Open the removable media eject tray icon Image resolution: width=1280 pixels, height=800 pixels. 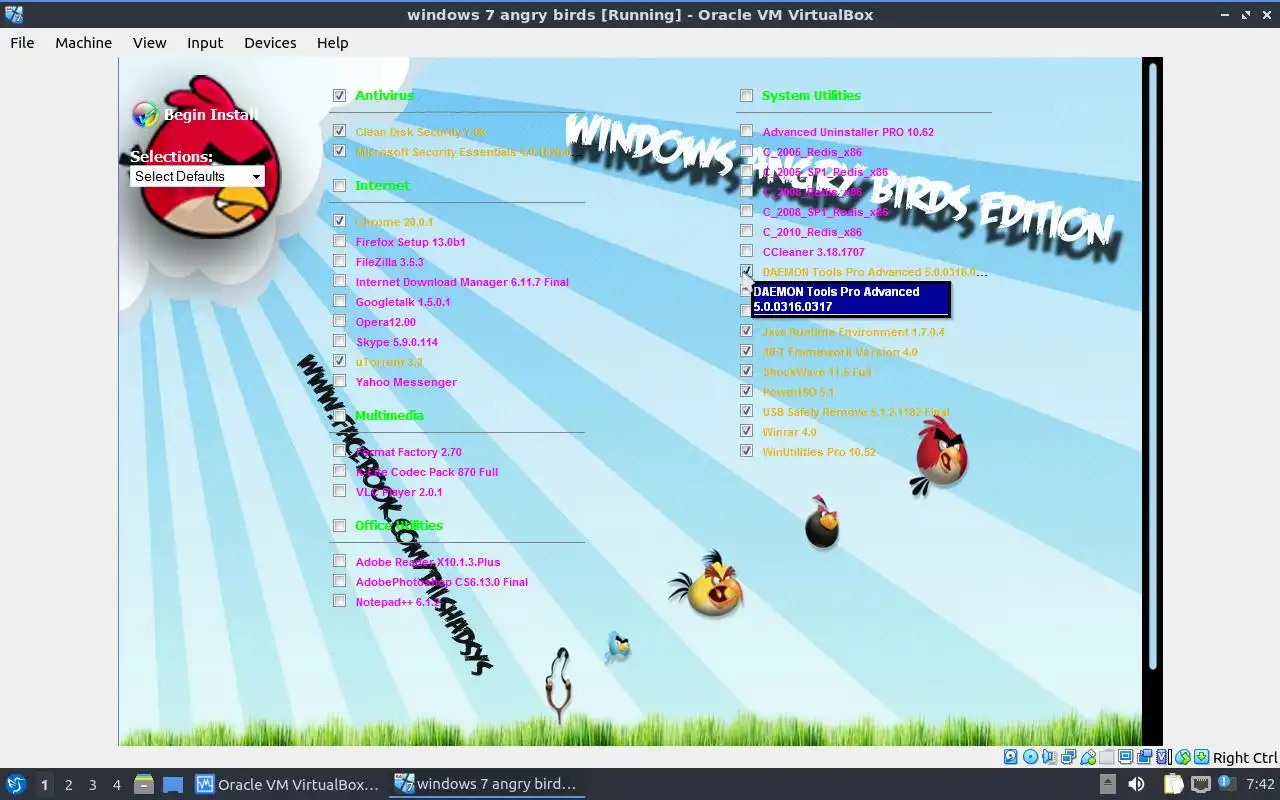point(1107,784)
